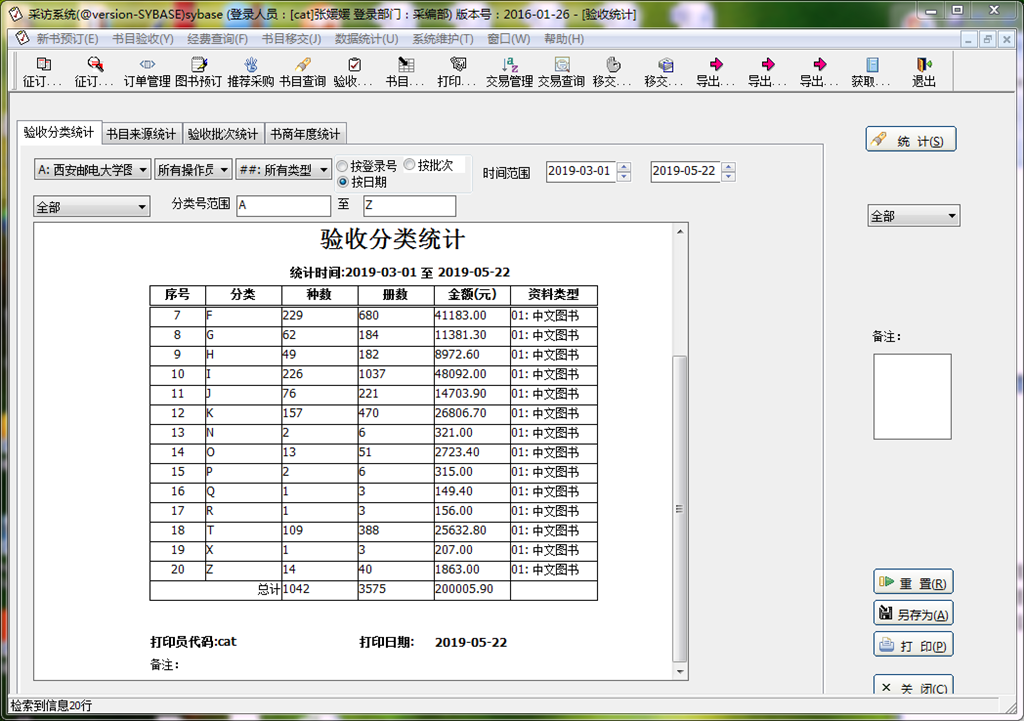The image size is (1024, 721).
Task: Select the 按日期 radio button
Action: coord(343,182)
